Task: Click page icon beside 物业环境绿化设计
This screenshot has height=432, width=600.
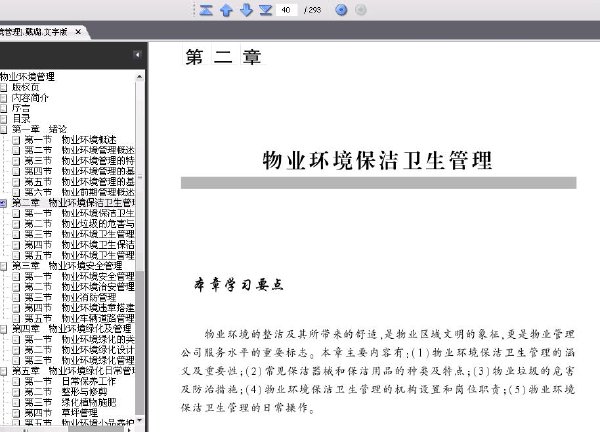Action: coord(16,350)
